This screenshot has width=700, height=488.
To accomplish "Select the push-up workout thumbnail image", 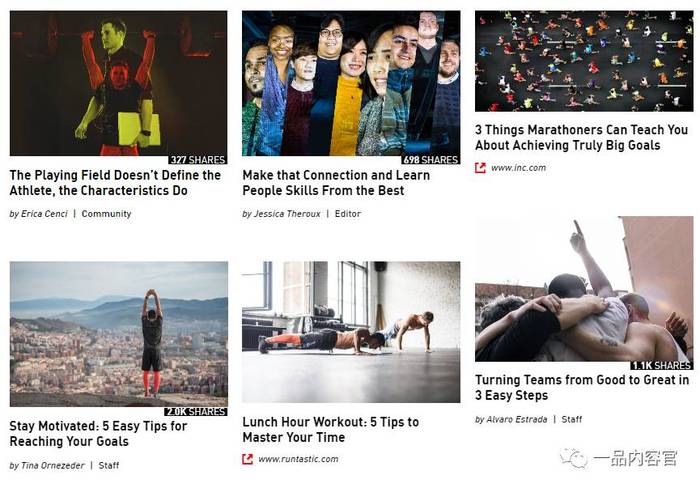I will (x=351, y=332).
